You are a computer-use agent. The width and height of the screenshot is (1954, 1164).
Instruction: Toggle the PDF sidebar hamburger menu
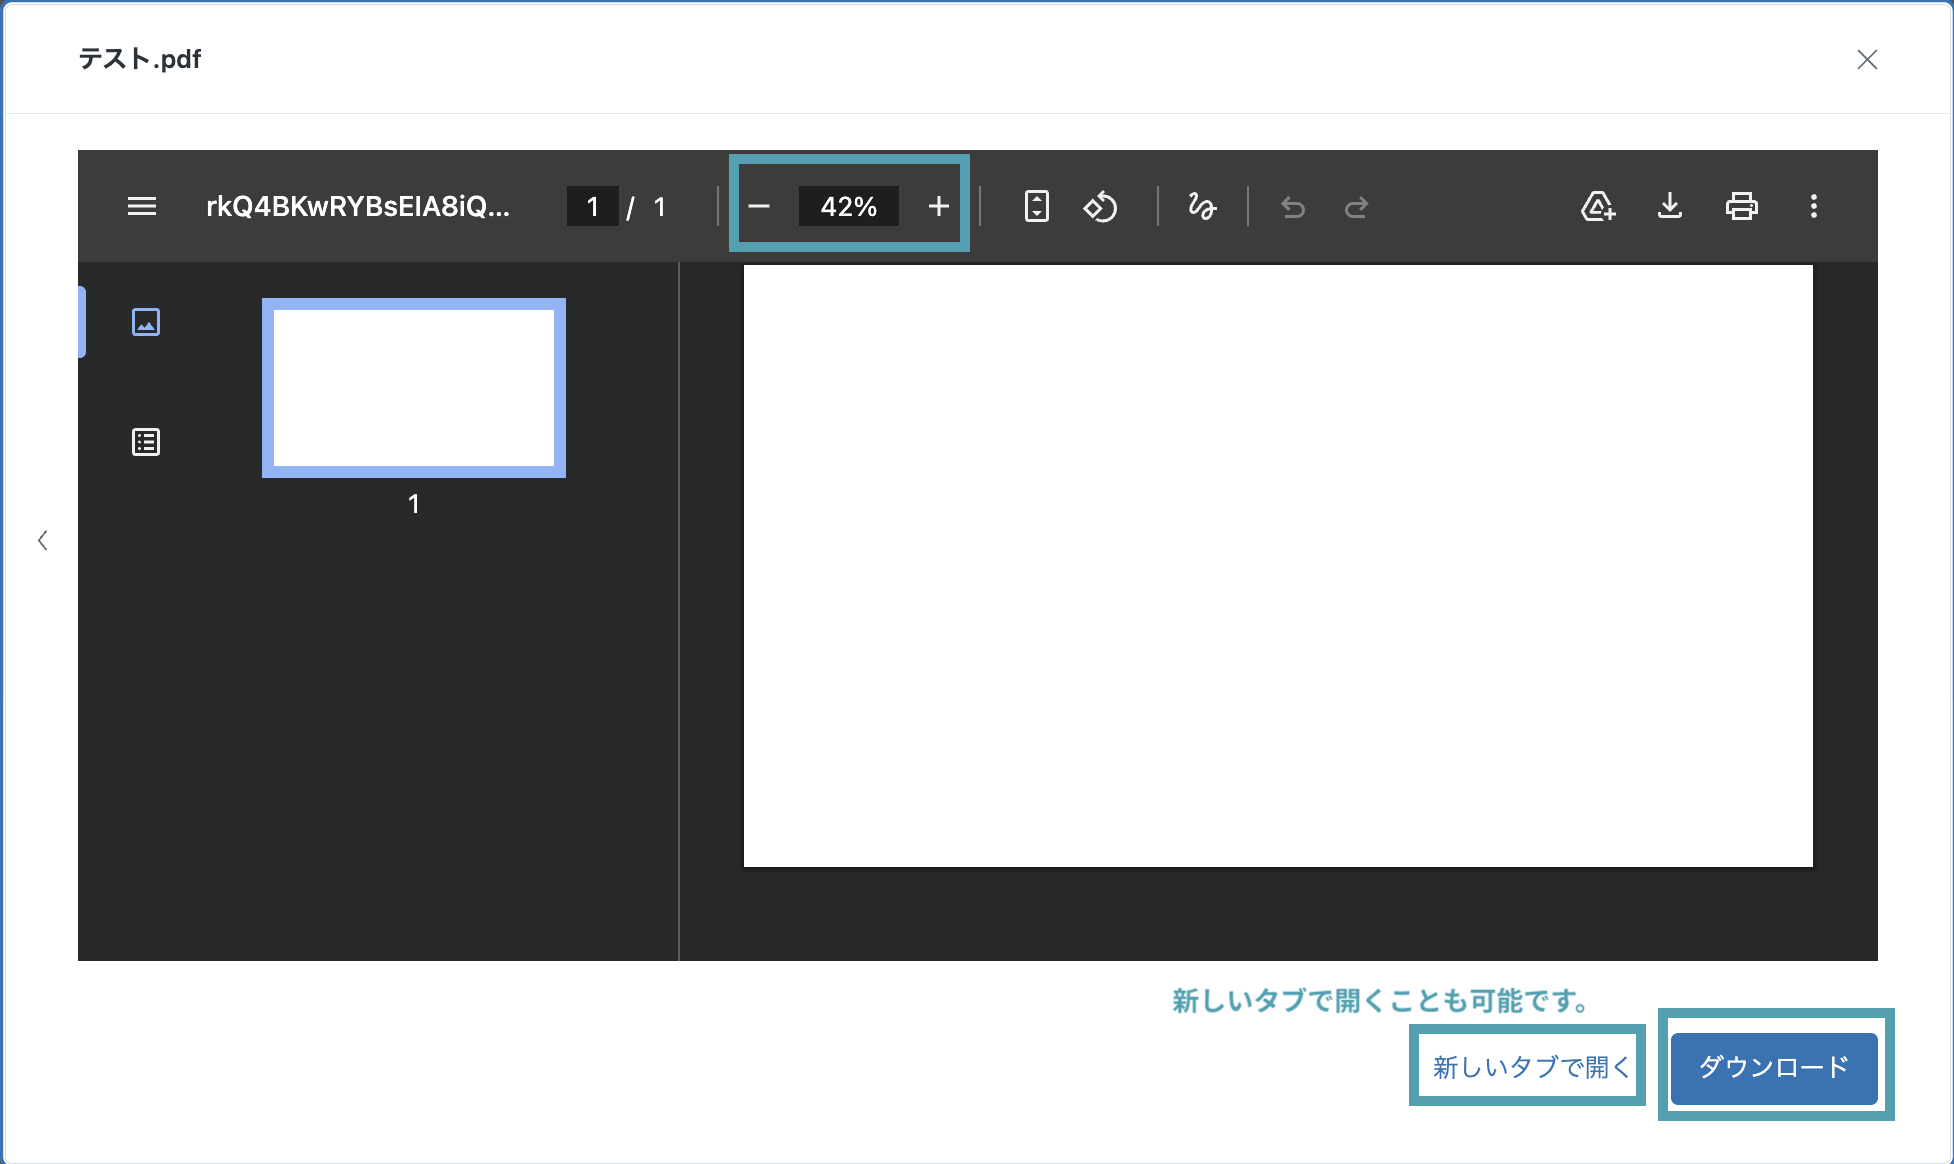[142, 207]
